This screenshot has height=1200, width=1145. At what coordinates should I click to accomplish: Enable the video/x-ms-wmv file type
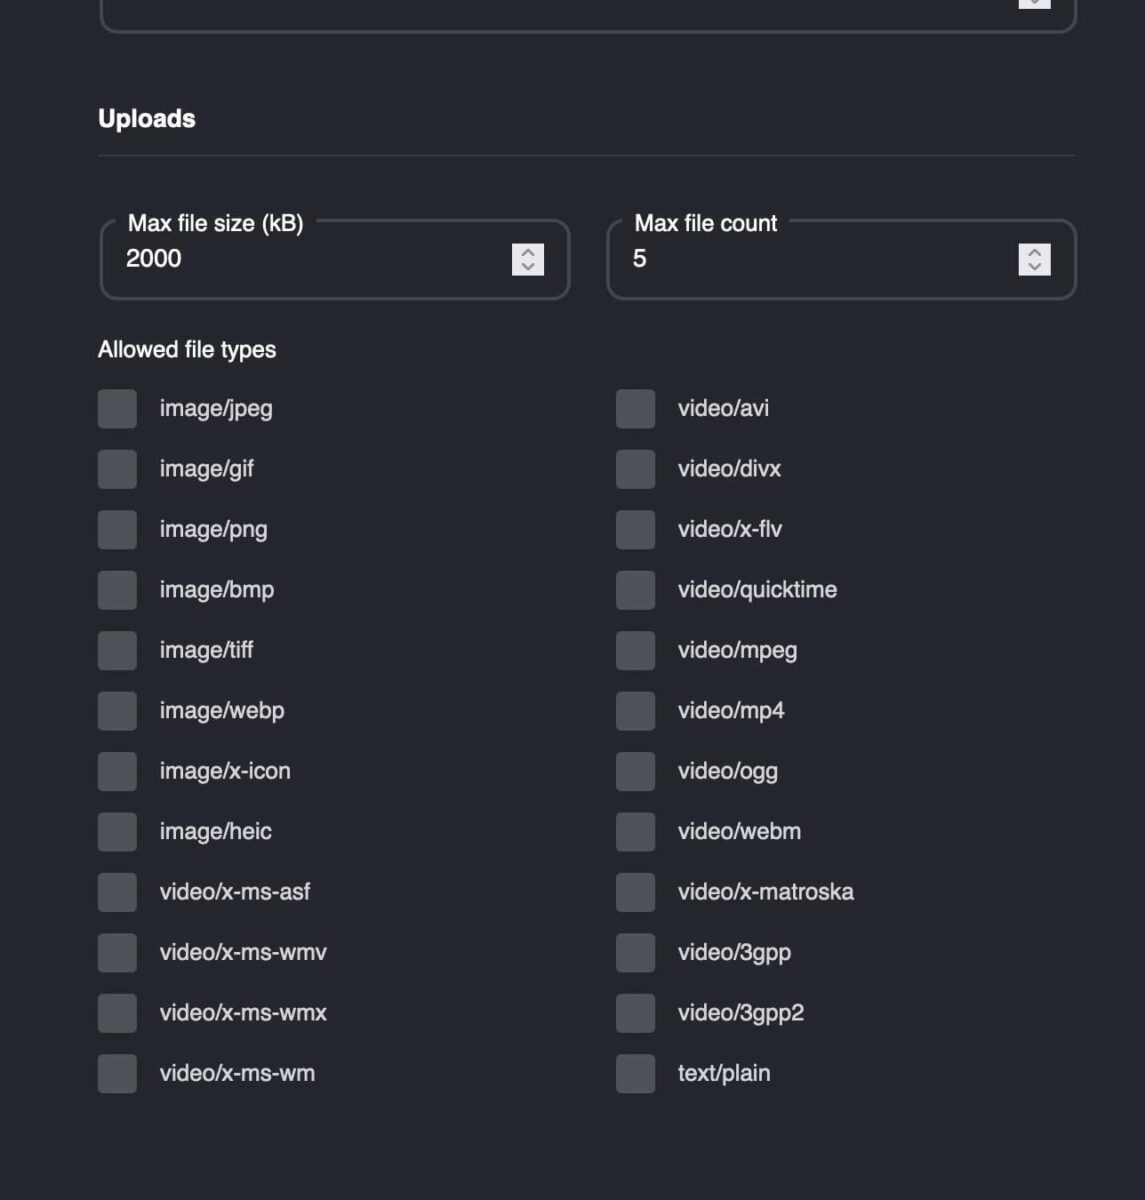[x=116, y=952]
